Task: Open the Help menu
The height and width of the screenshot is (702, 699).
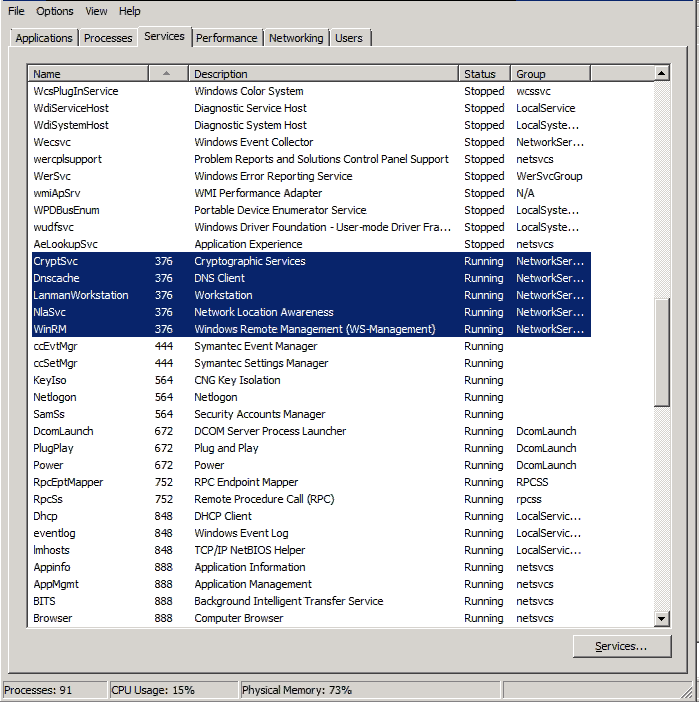Action: pyautogui.click(x=130, y=11)
